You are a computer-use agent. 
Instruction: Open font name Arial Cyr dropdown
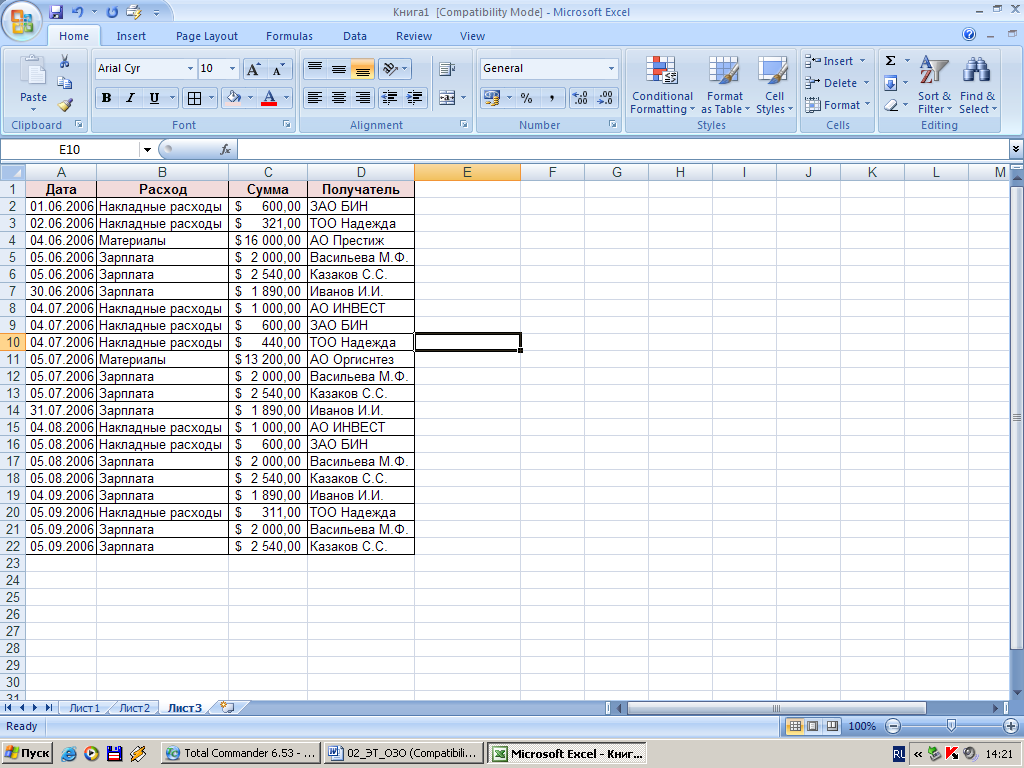pyautogui.click(x=190, y=69)
